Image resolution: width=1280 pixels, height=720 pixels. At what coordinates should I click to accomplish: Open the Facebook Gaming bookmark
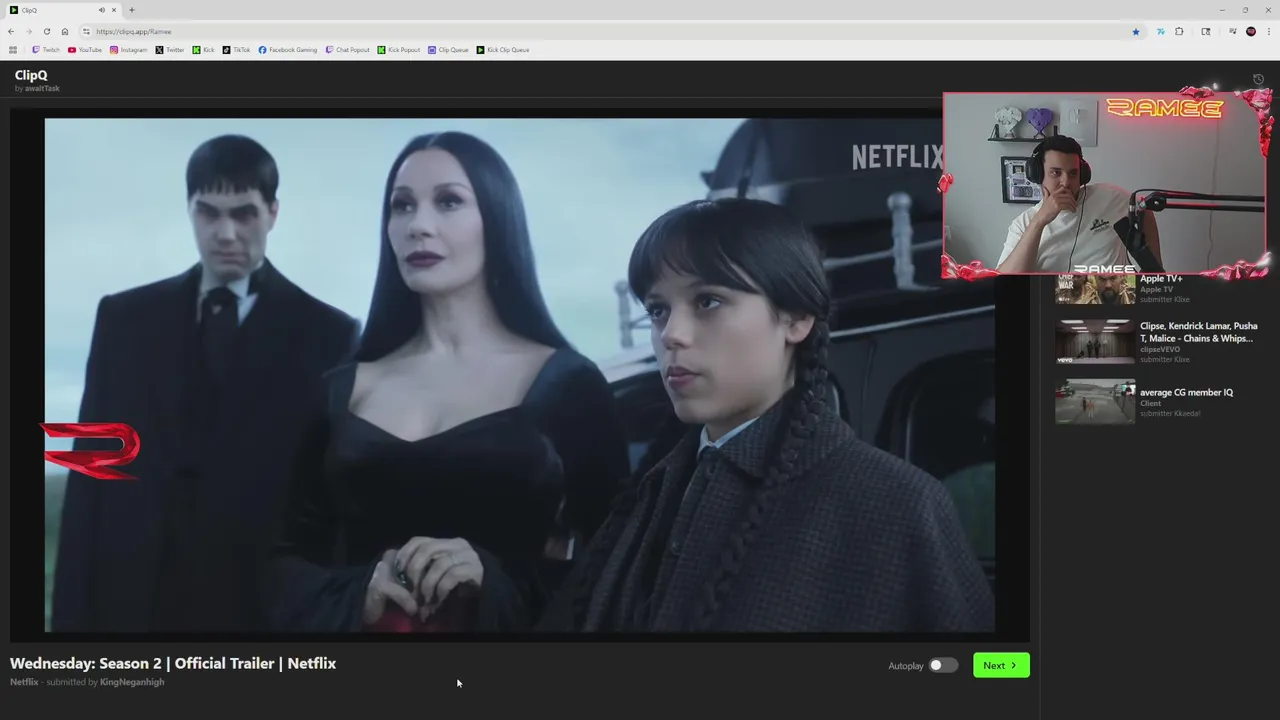click(288, 50)
